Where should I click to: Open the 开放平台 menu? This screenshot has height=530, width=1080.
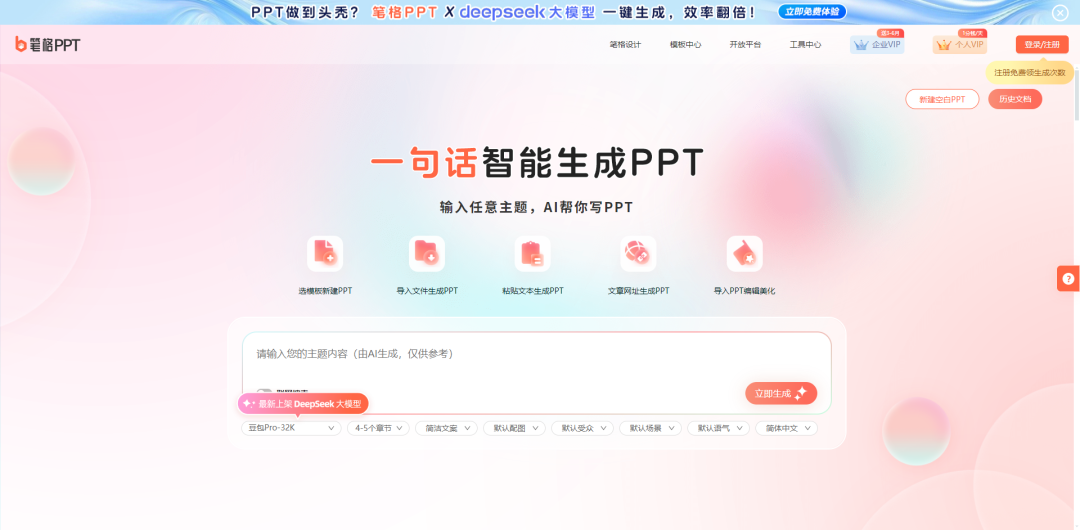pyautogui.click(x=745, y=45)
